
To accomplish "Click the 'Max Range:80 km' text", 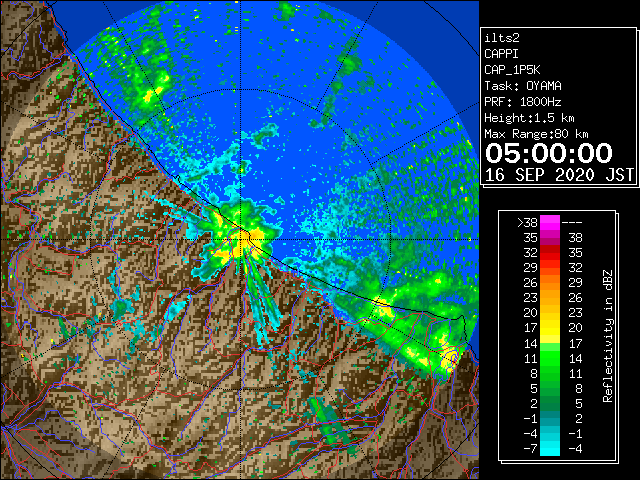I will [x=536, y=134].
